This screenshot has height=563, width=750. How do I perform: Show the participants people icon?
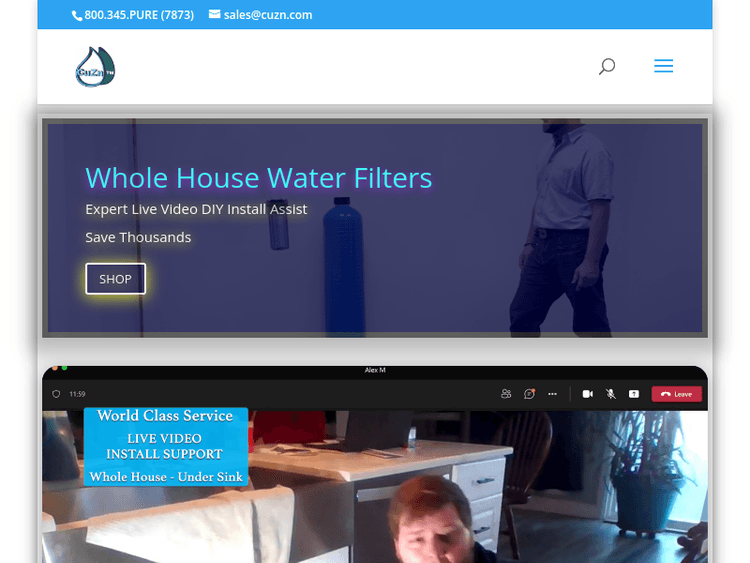pos(507,394)
